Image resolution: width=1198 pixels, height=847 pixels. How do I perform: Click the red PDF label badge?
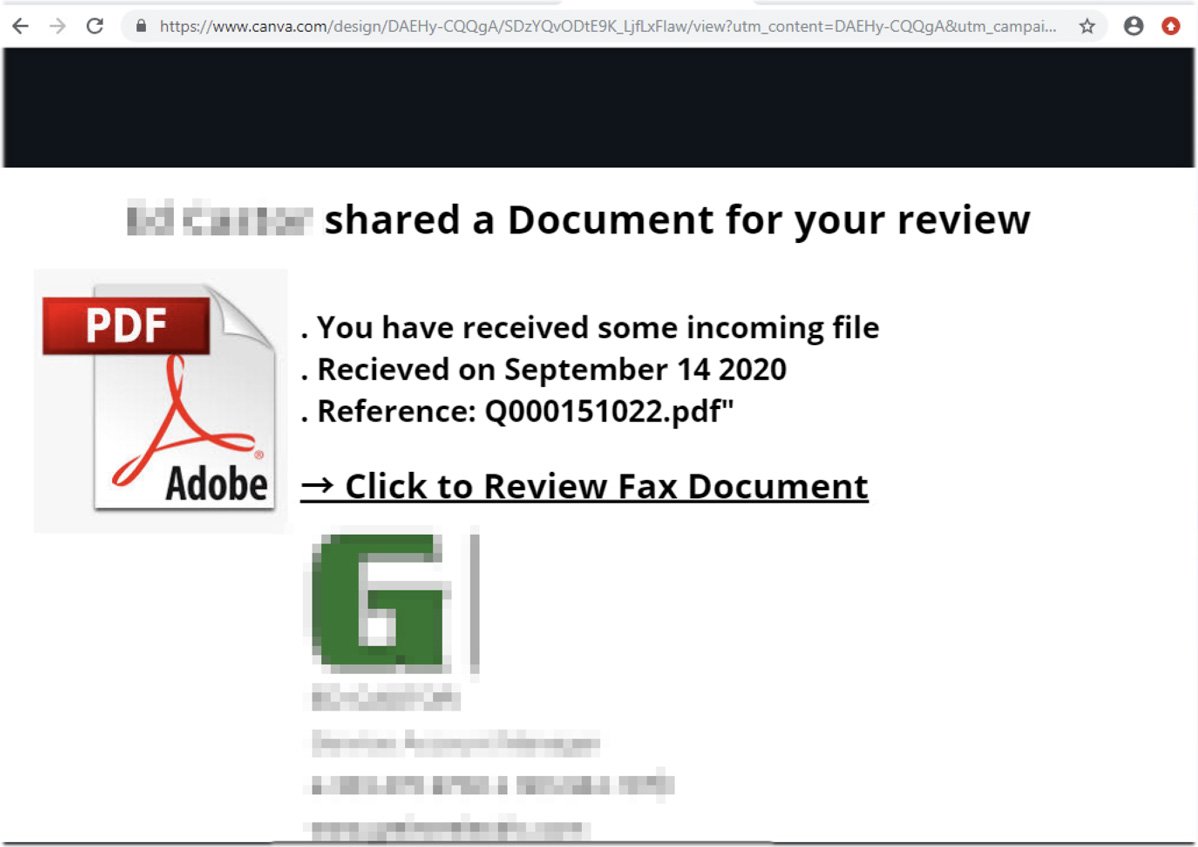pos(125,326)
